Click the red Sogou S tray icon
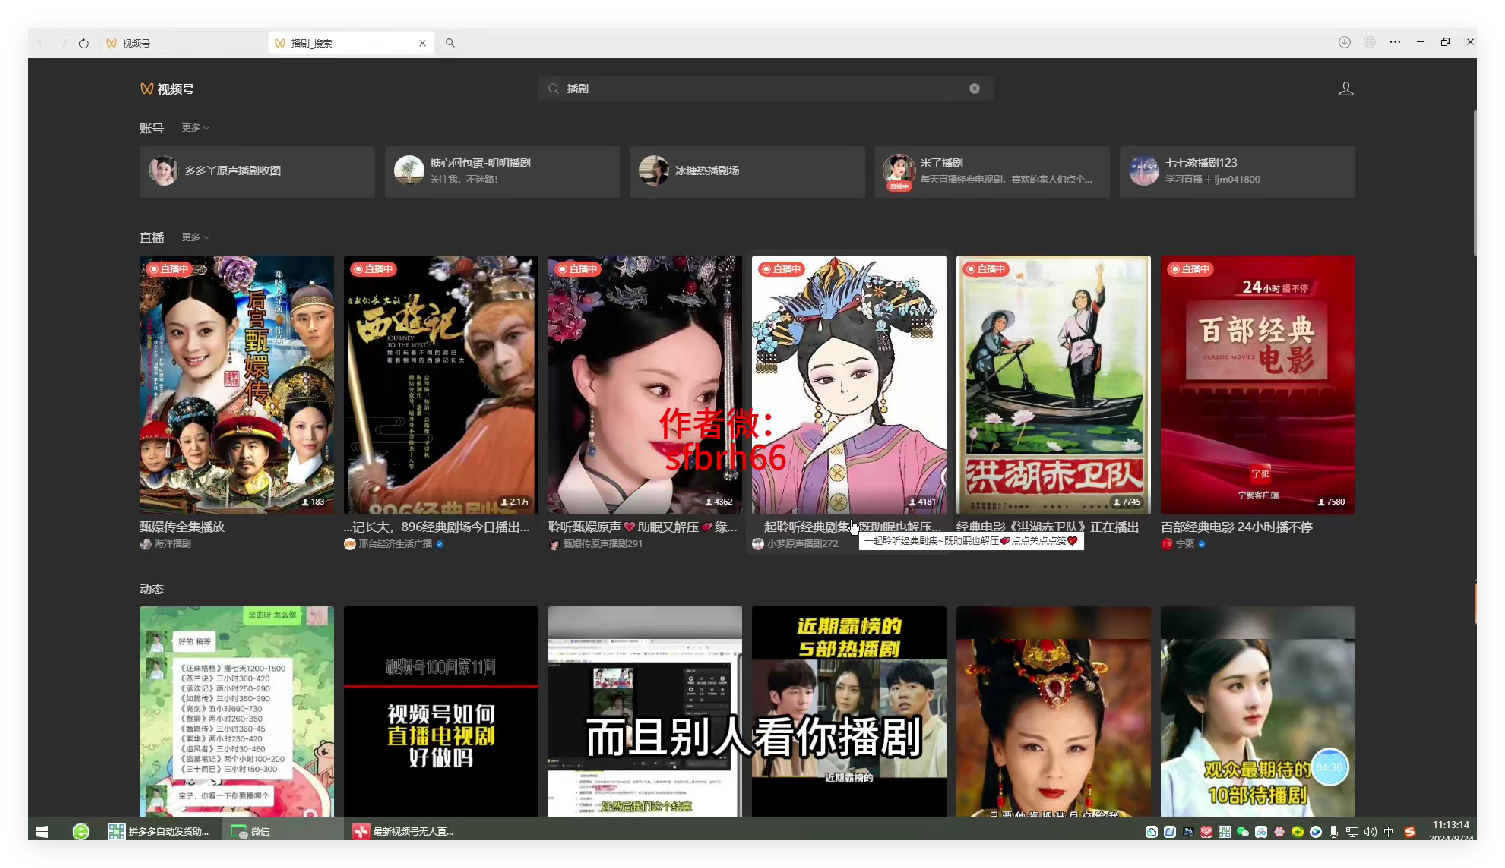This screenshot has height=868, width=1505. (1410, 832)
